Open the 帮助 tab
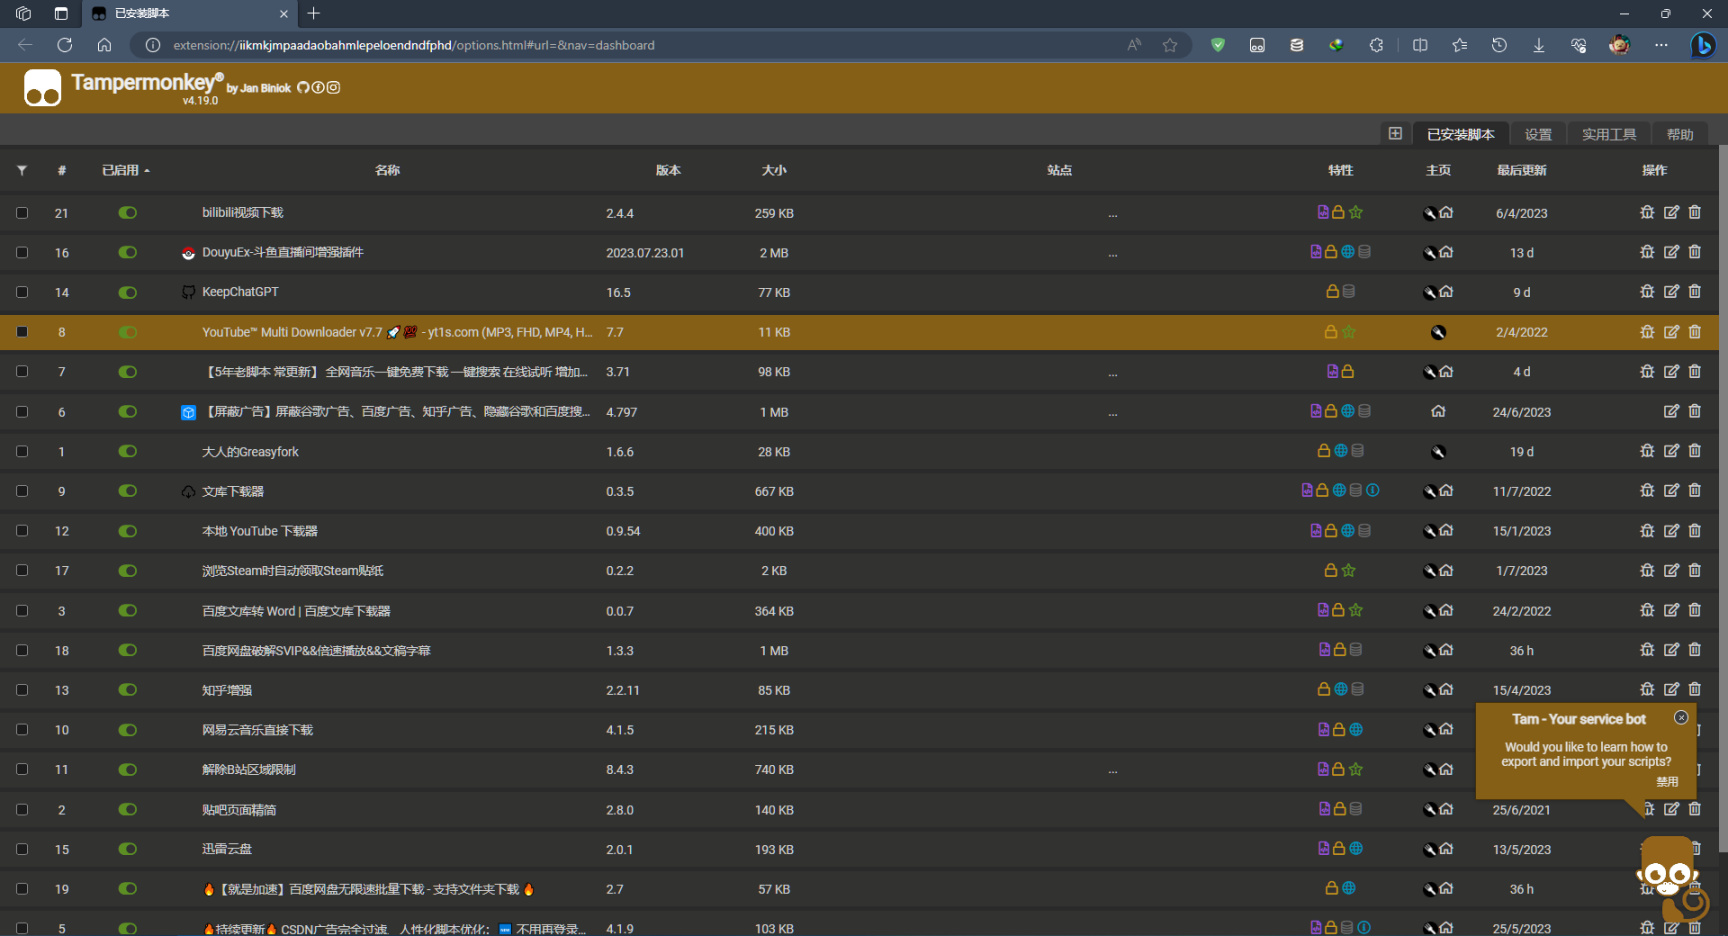The image size is (1728, 936). tap(1680, 134)
